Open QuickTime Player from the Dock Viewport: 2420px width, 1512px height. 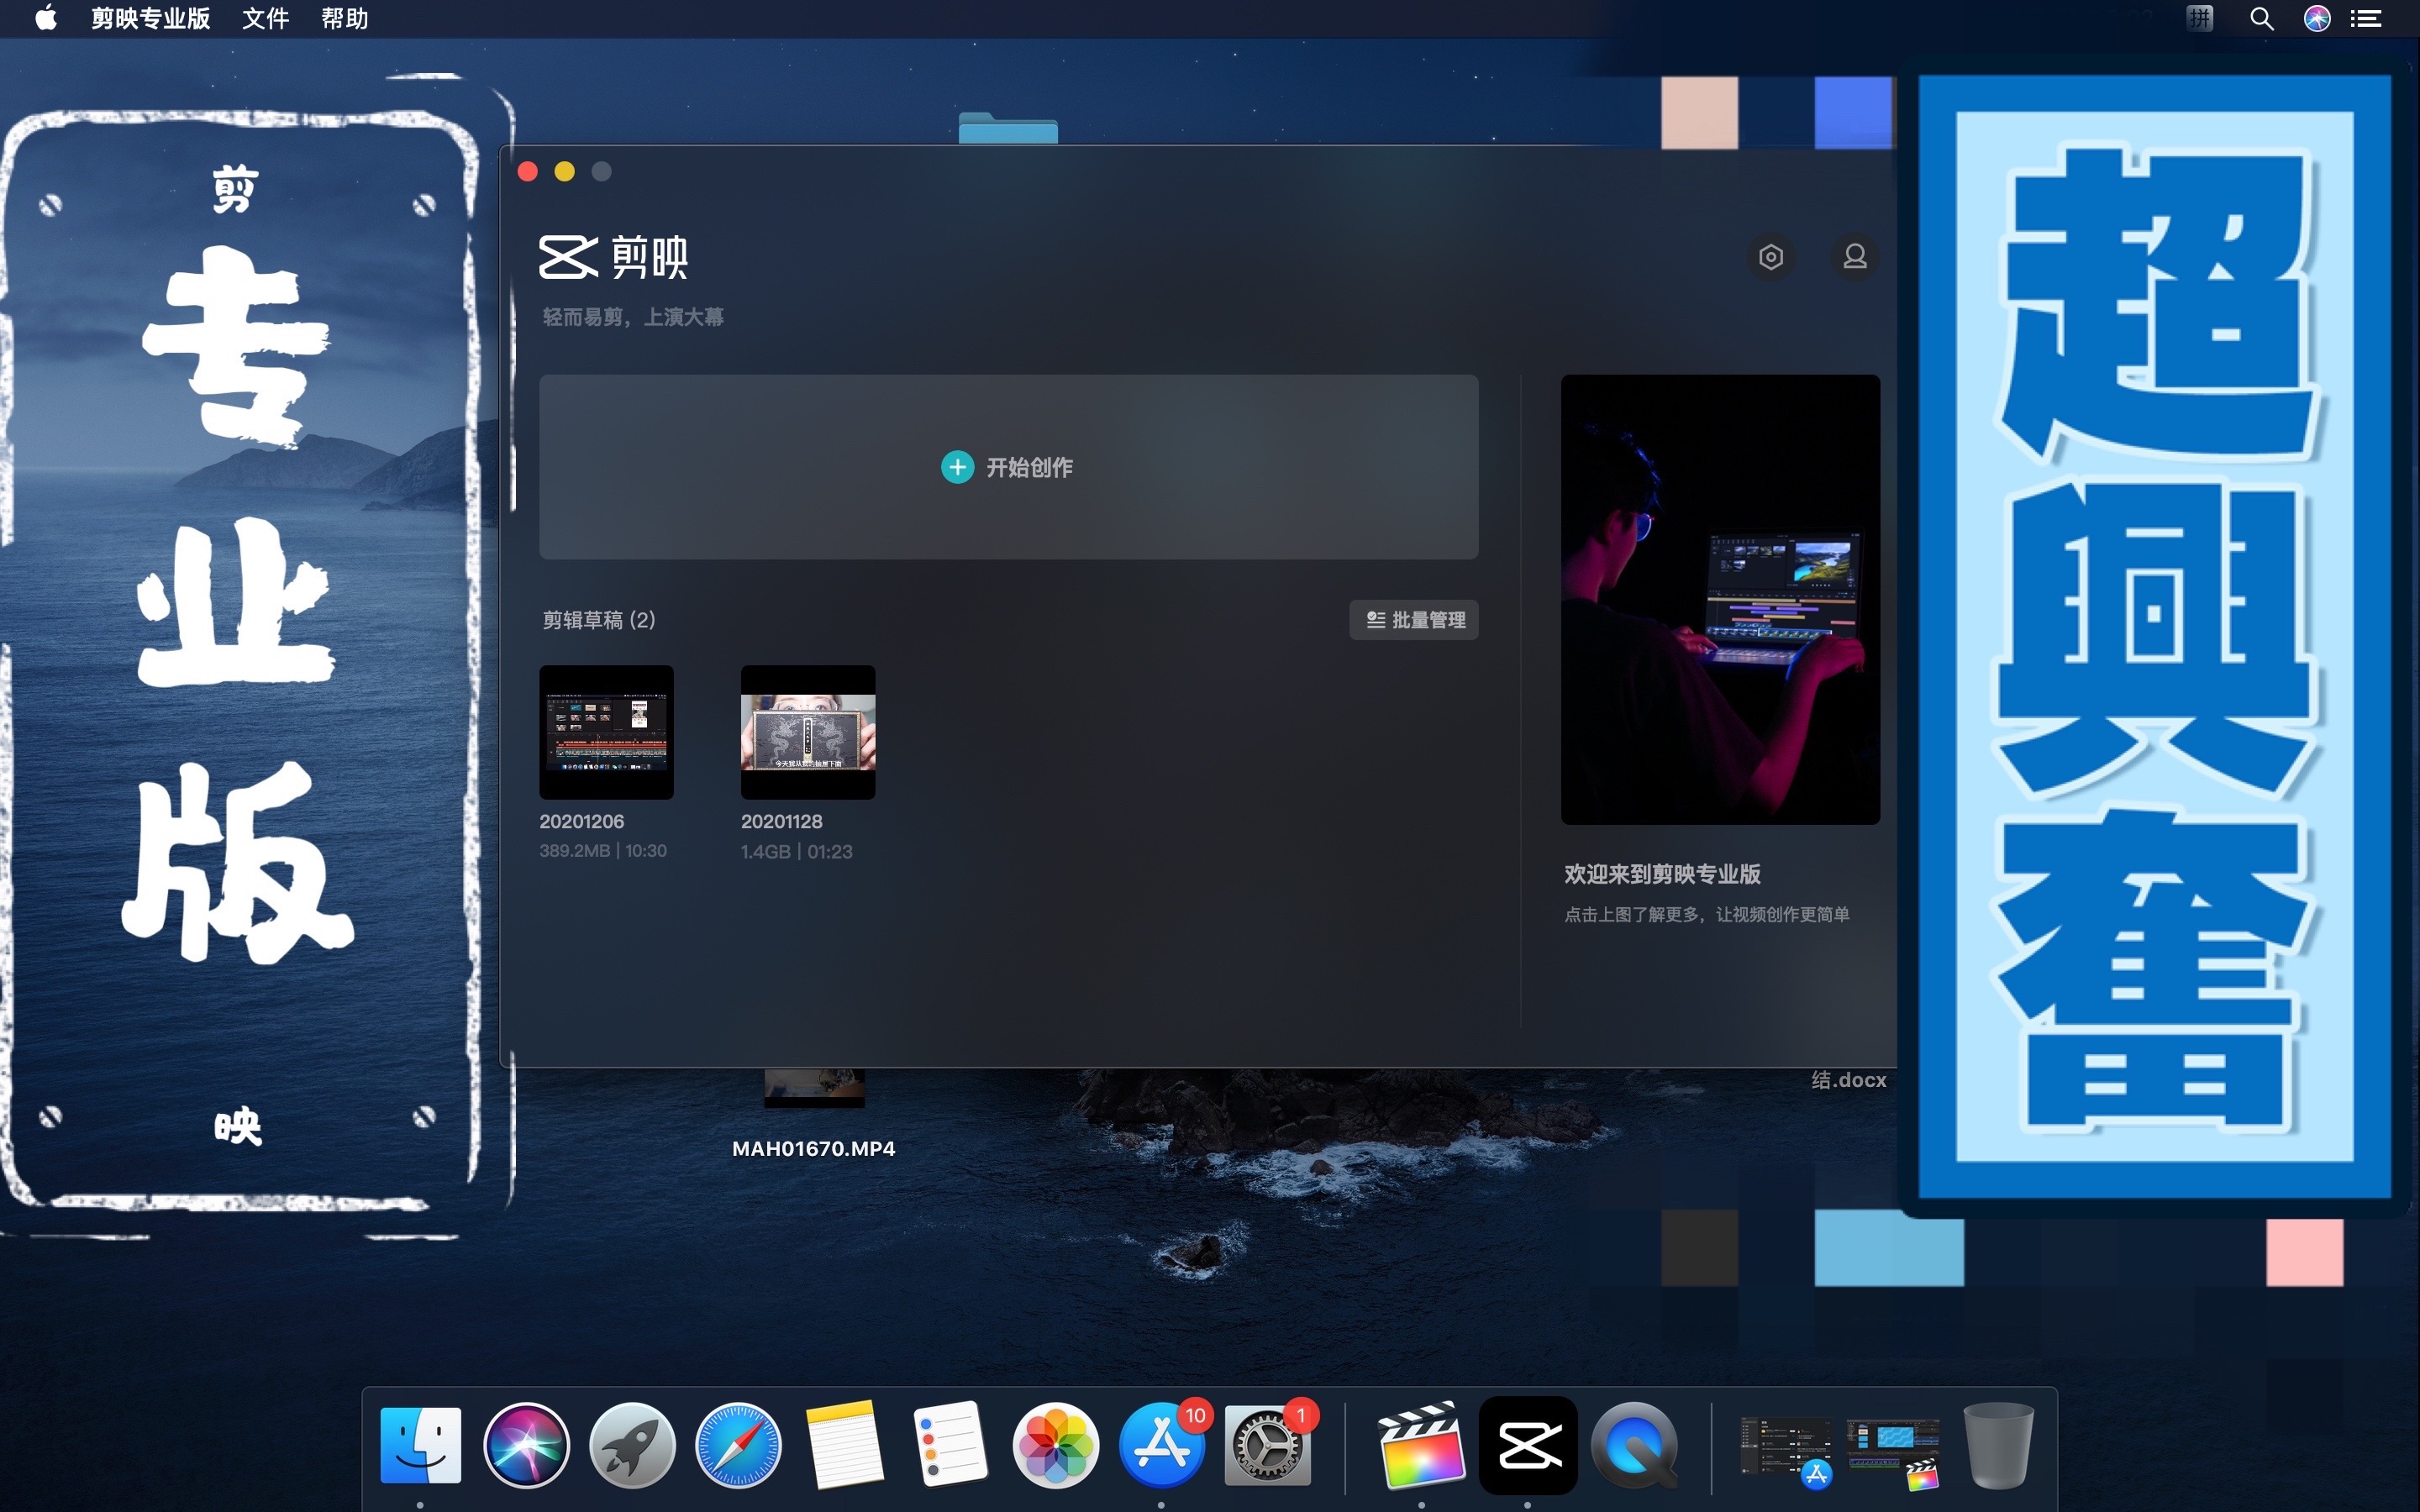1634,1446
